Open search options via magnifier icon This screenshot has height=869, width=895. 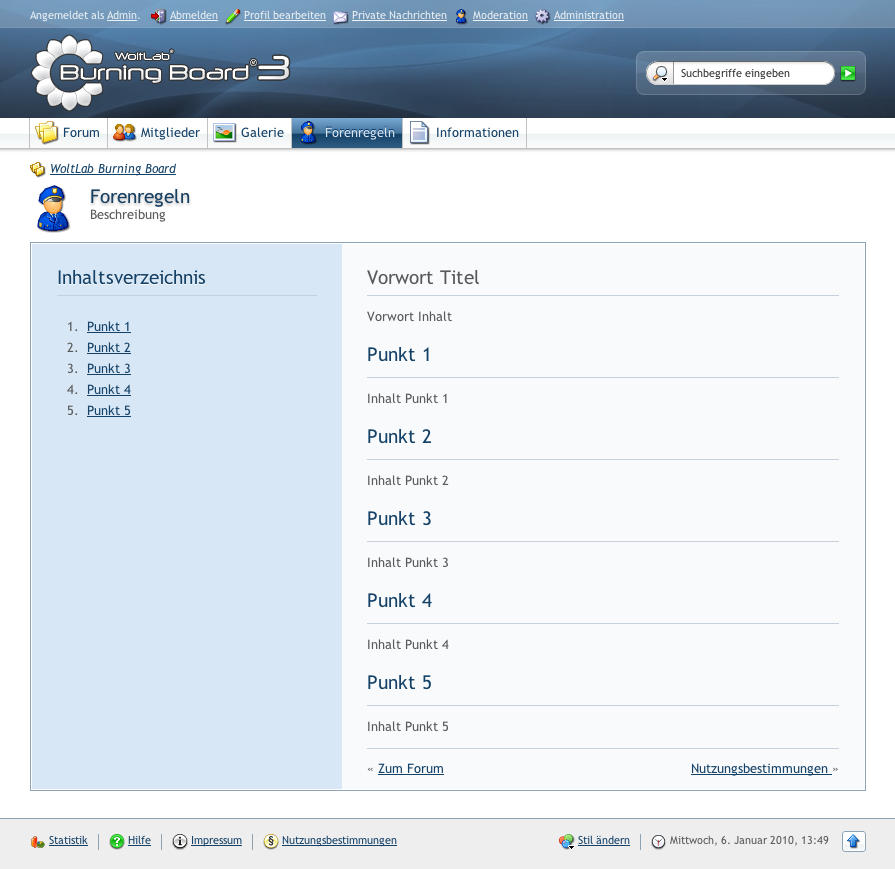click(x=660, y=73)
